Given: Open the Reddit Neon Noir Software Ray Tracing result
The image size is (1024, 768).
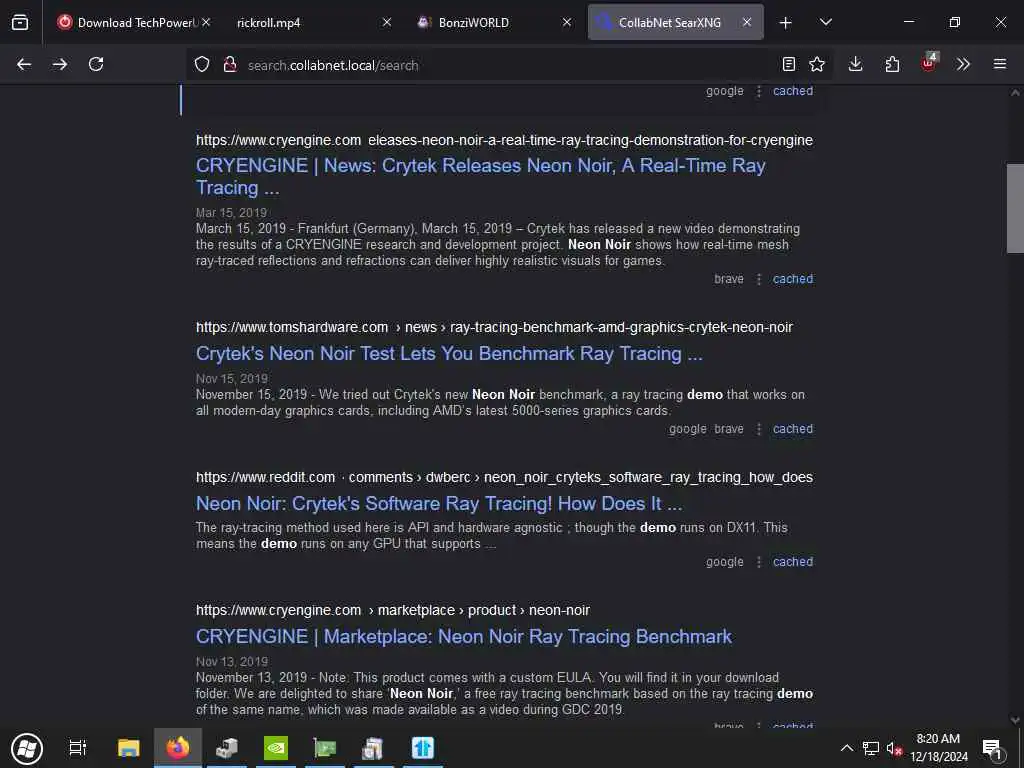Looking at the screenshot, I should (x=439, y=504).
